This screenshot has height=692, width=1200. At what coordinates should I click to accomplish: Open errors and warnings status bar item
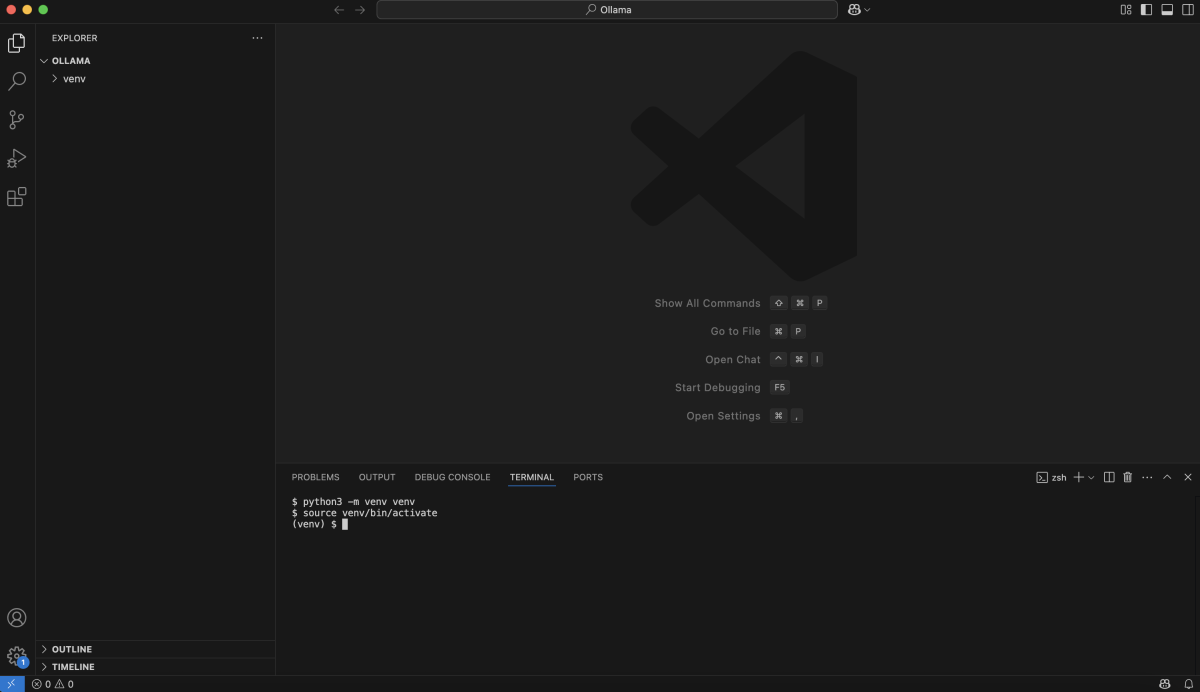(x=52, y=684)
